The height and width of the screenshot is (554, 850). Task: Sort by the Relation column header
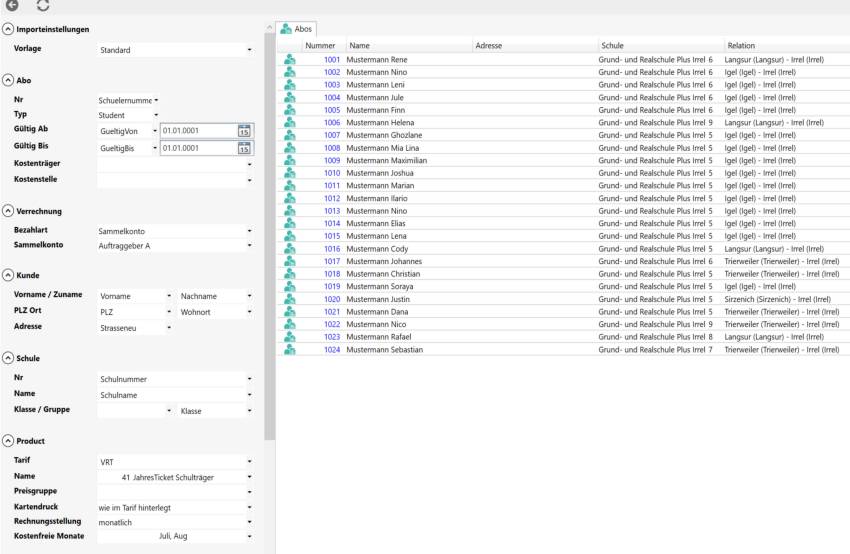(787, 46)
